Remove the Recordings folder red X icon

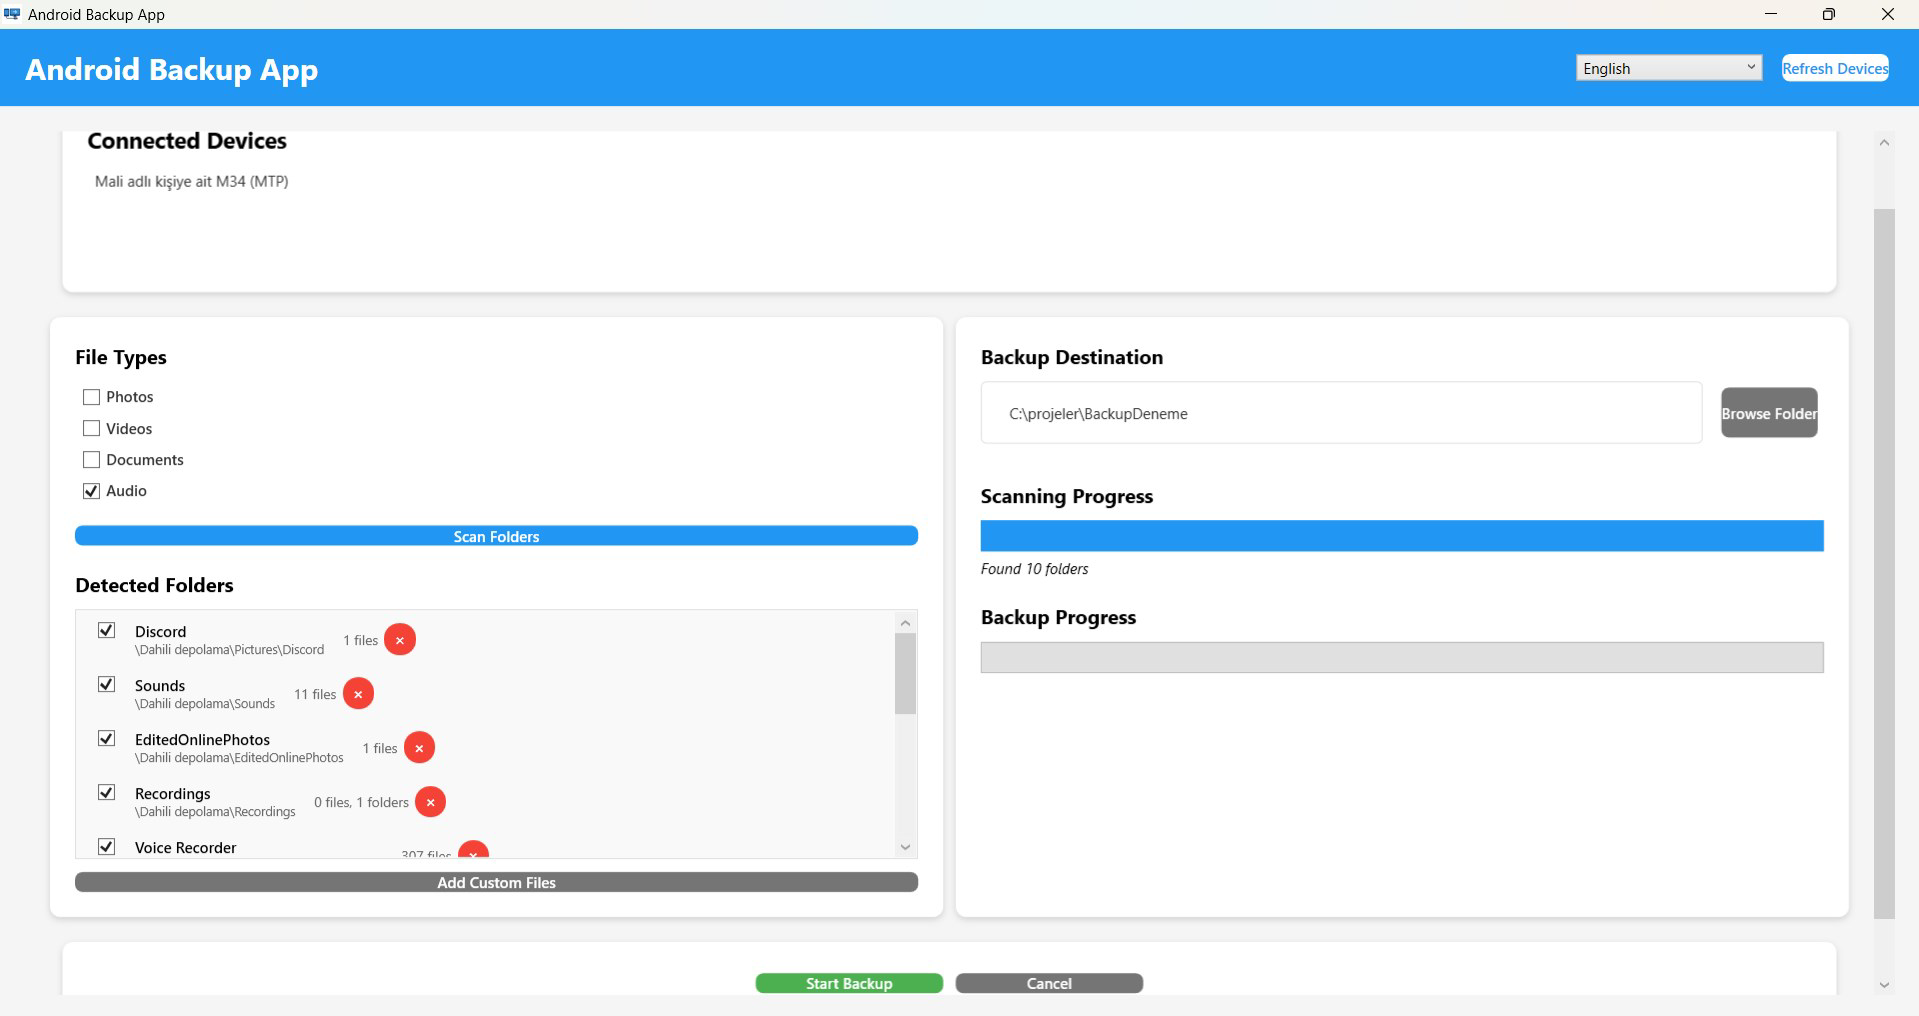click(430, 801)
